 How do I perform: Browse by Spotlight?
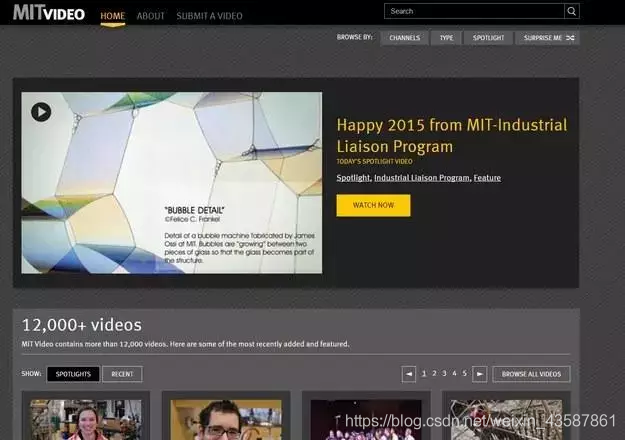pos(488,38)
